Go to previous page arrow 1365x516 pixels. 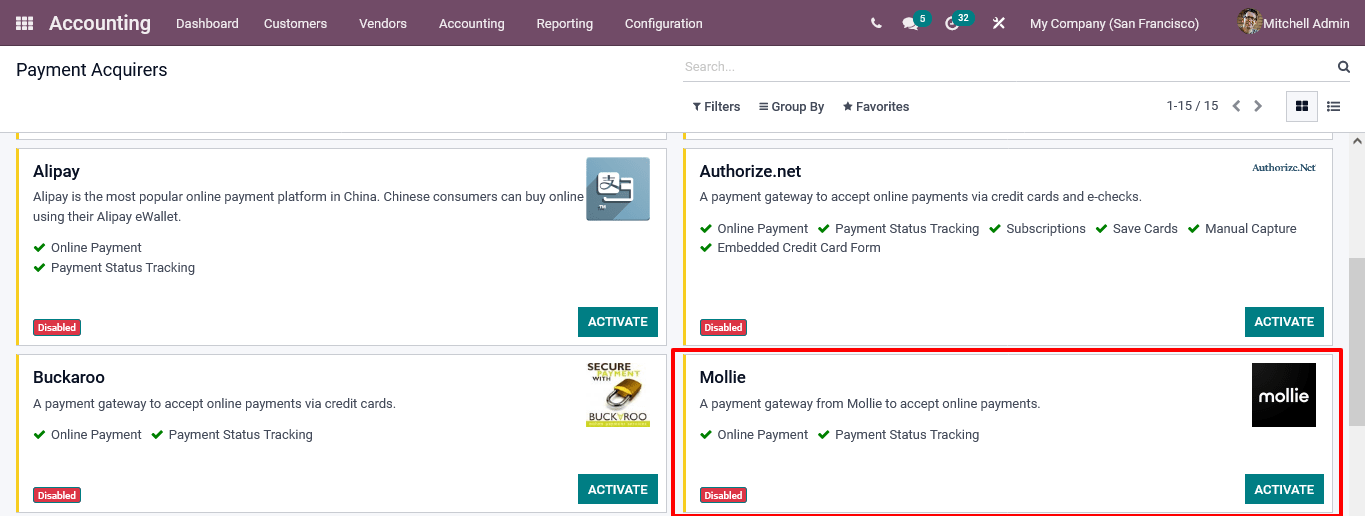pyautogui.click(x=1236, y=106)
